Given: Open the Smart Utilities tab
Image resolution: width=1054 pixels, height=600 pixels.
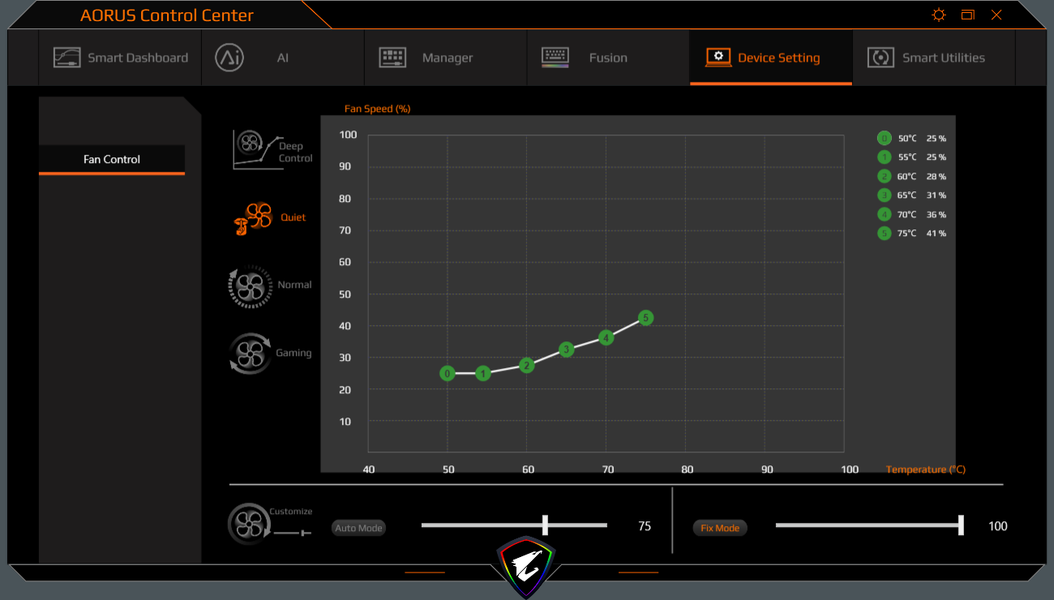Looking at the screenshot, I should (934, 58).
